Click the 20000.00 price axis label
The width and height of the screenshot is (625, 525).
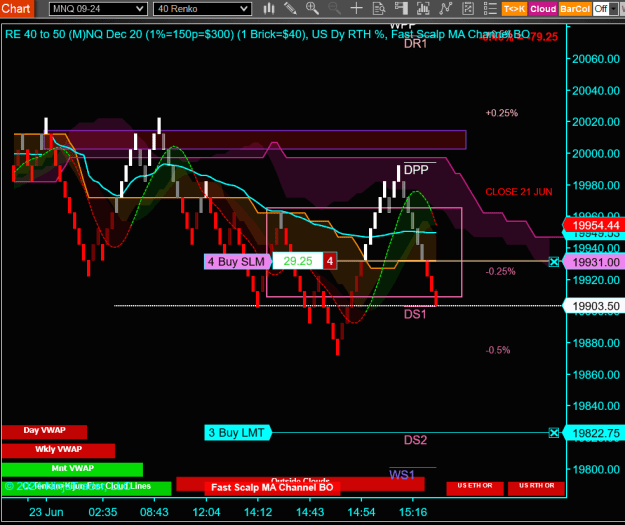click(596, 153)
